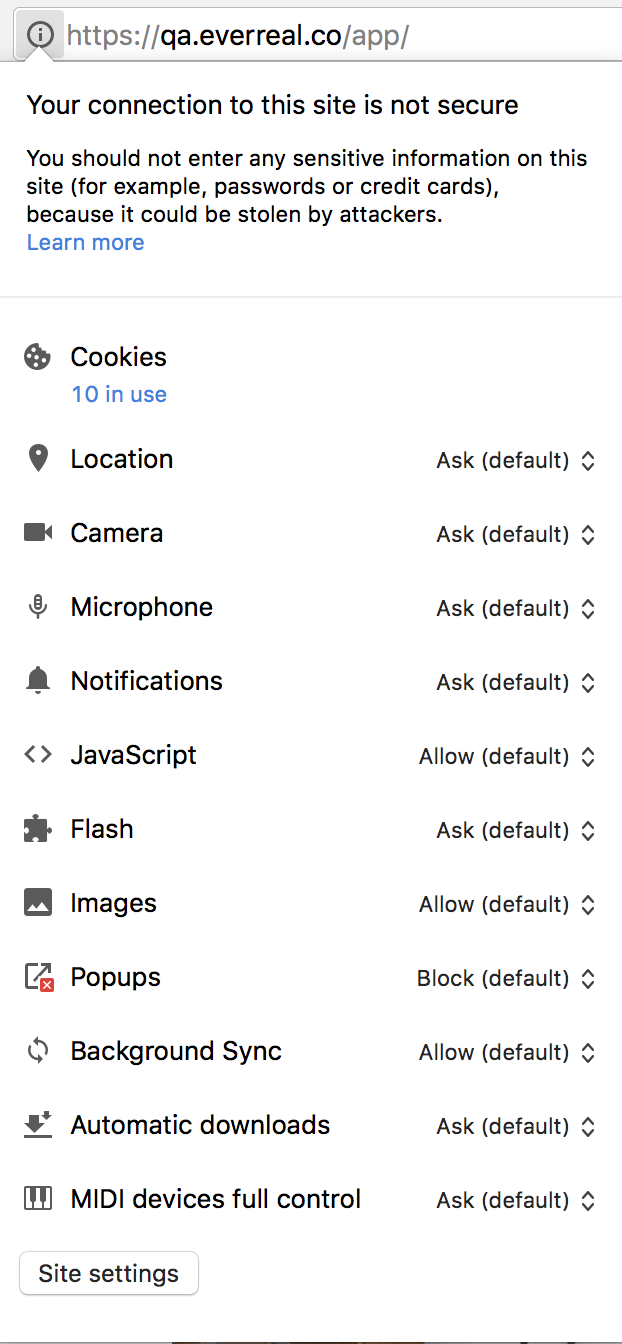Open the Camera permission dropdown
Screen dimensions: 622x1344
pyautogui.click(x=516, y=534)
